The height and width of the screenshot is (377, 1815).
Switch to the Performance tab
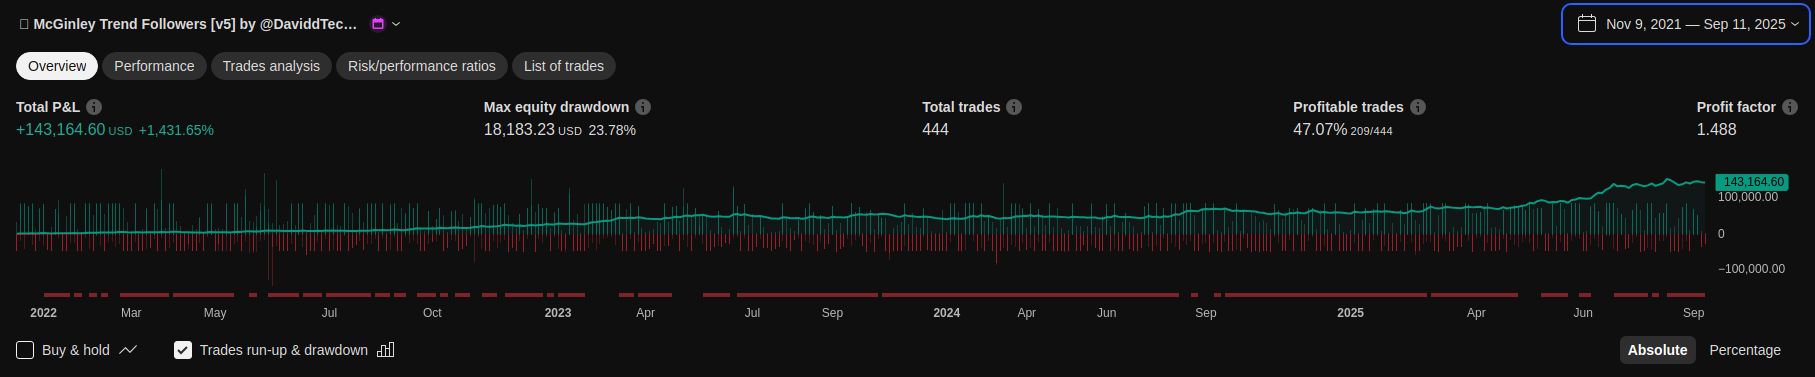(154, 66)
